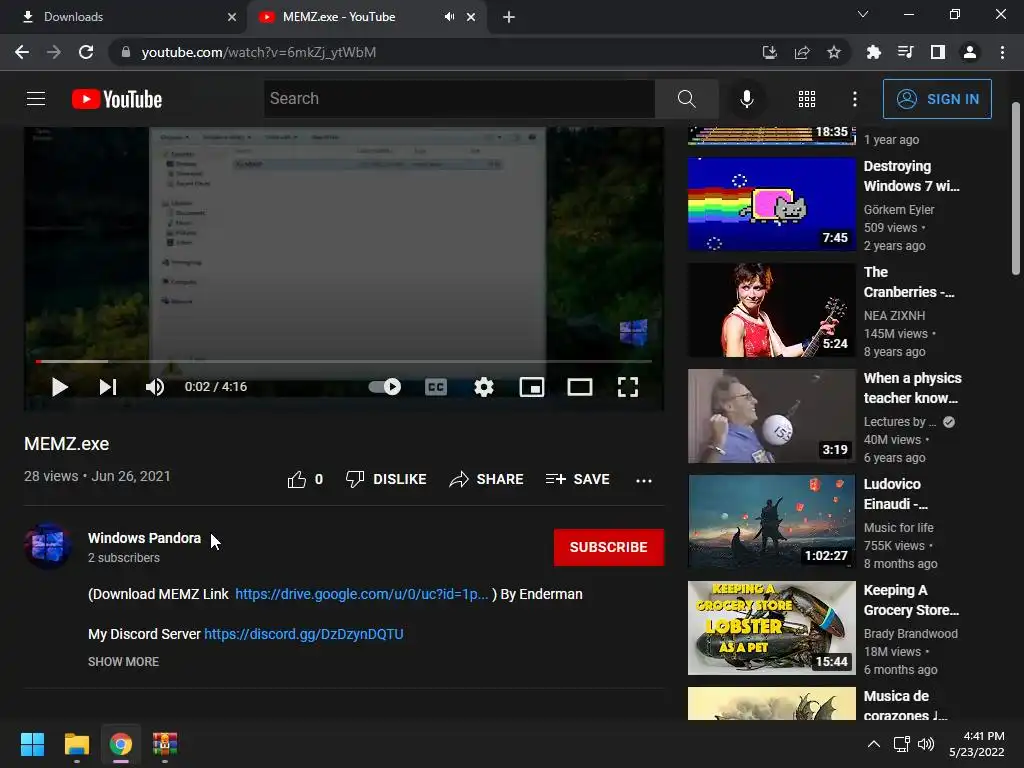Screen dimensions: 1024x768
Task: Open WinRAR from the taskbar
Action: (x=165, y=744)
